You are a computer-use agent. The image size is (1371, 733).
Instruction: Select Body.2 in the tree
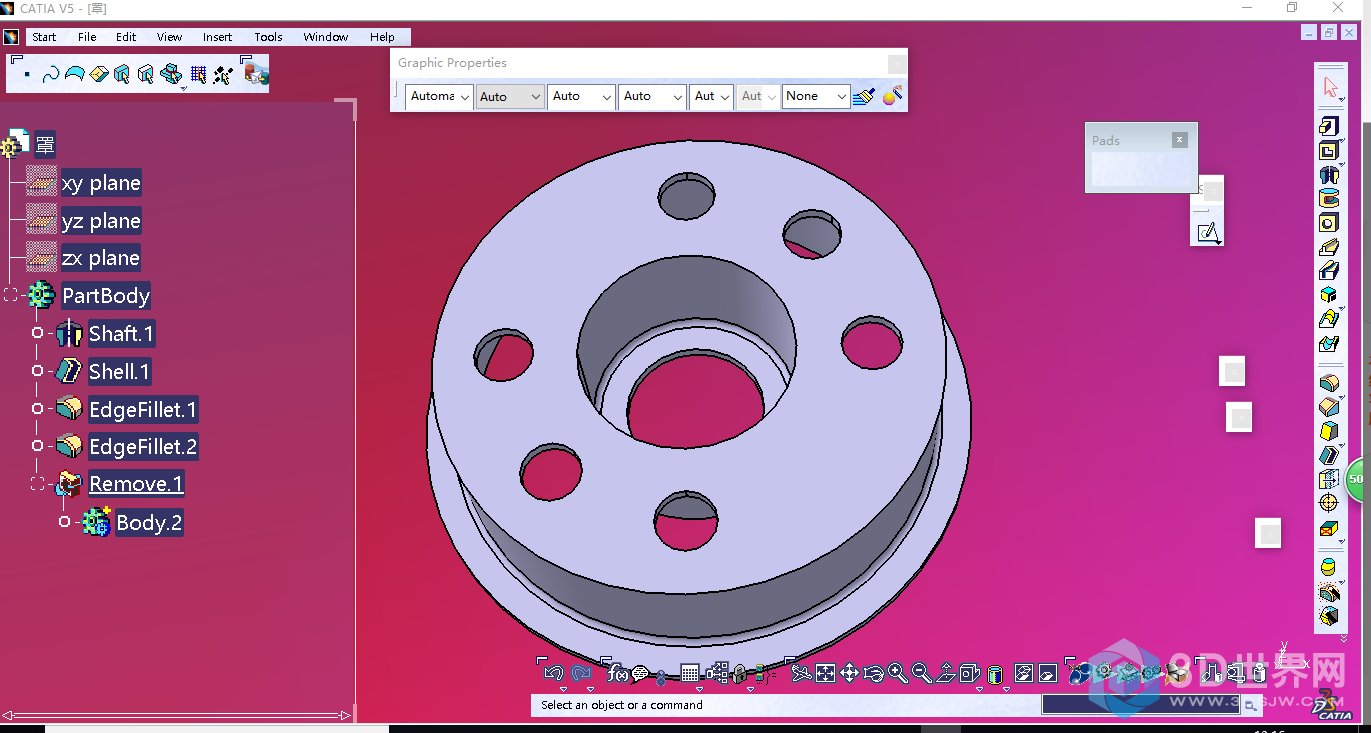click(149, 523)
